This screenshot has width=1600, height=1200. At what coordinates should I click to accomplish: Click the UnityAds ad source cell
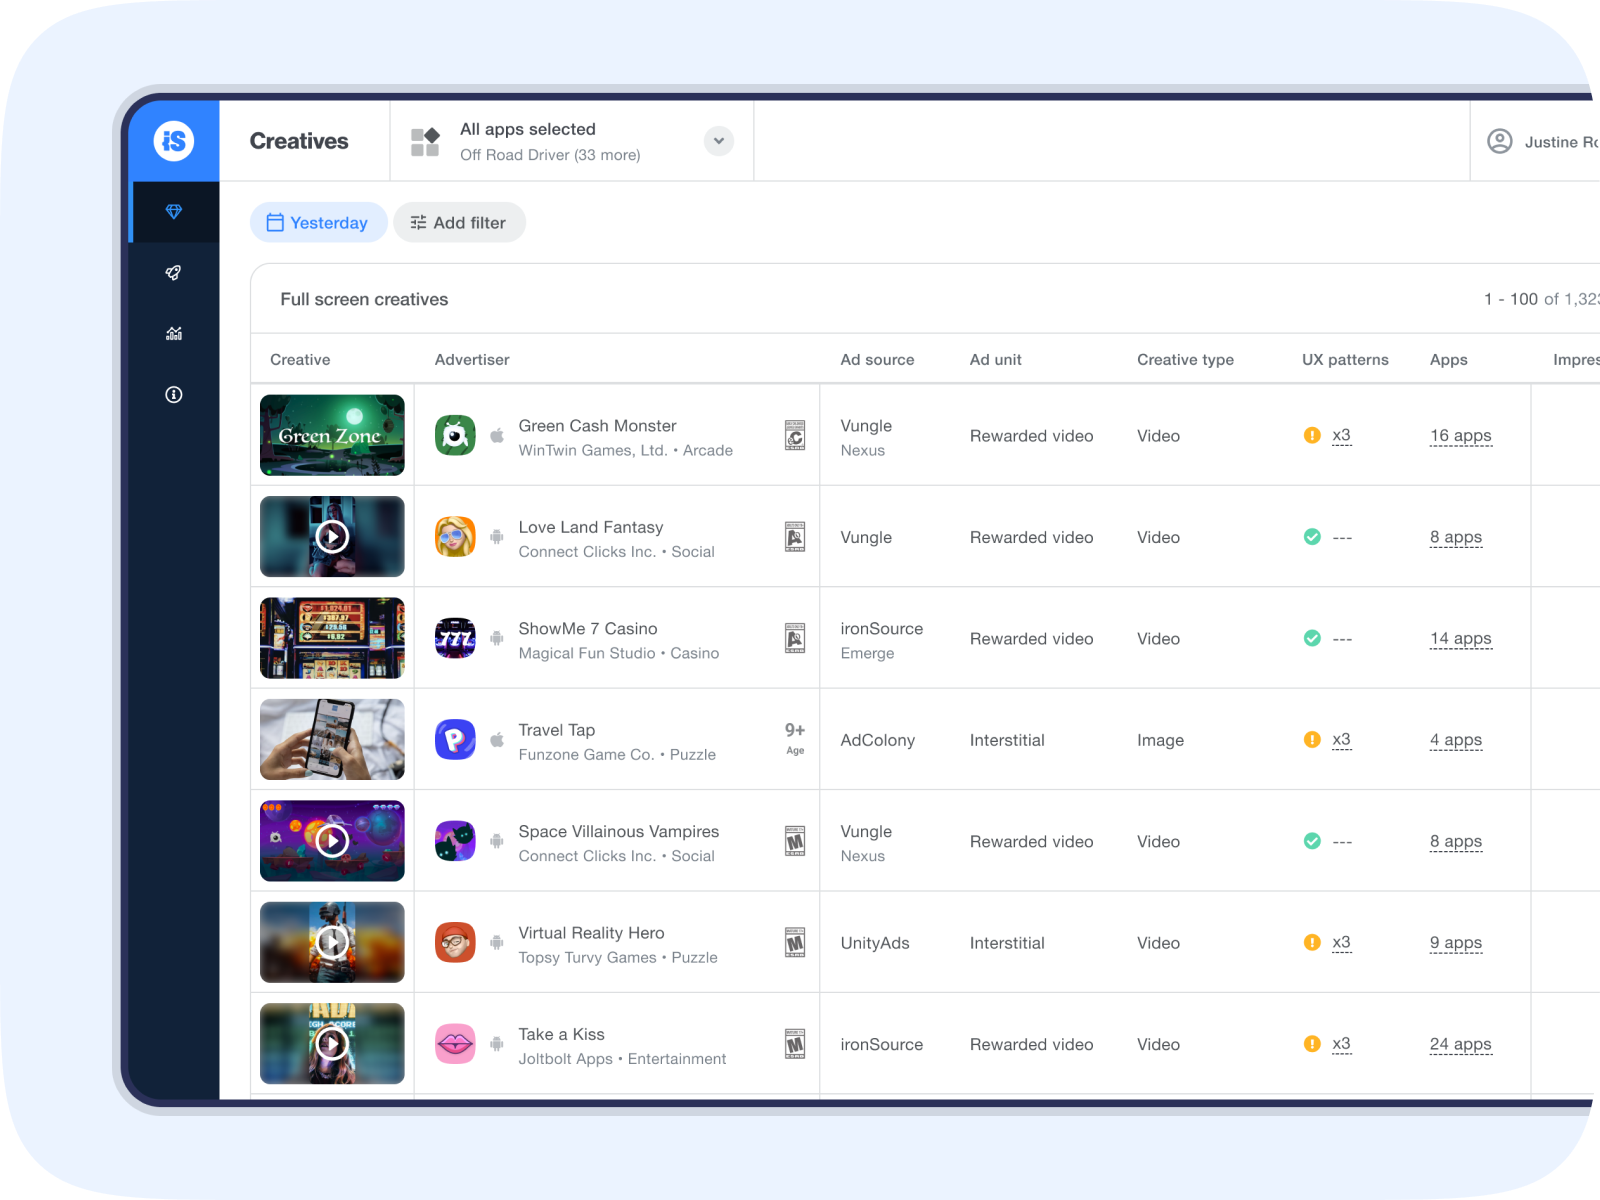coord(875,942)
